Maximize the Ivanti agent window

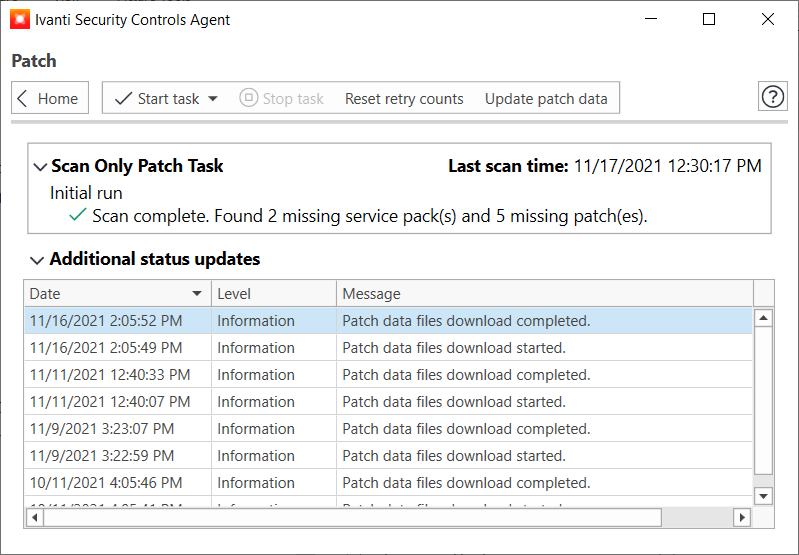[709, 19]
